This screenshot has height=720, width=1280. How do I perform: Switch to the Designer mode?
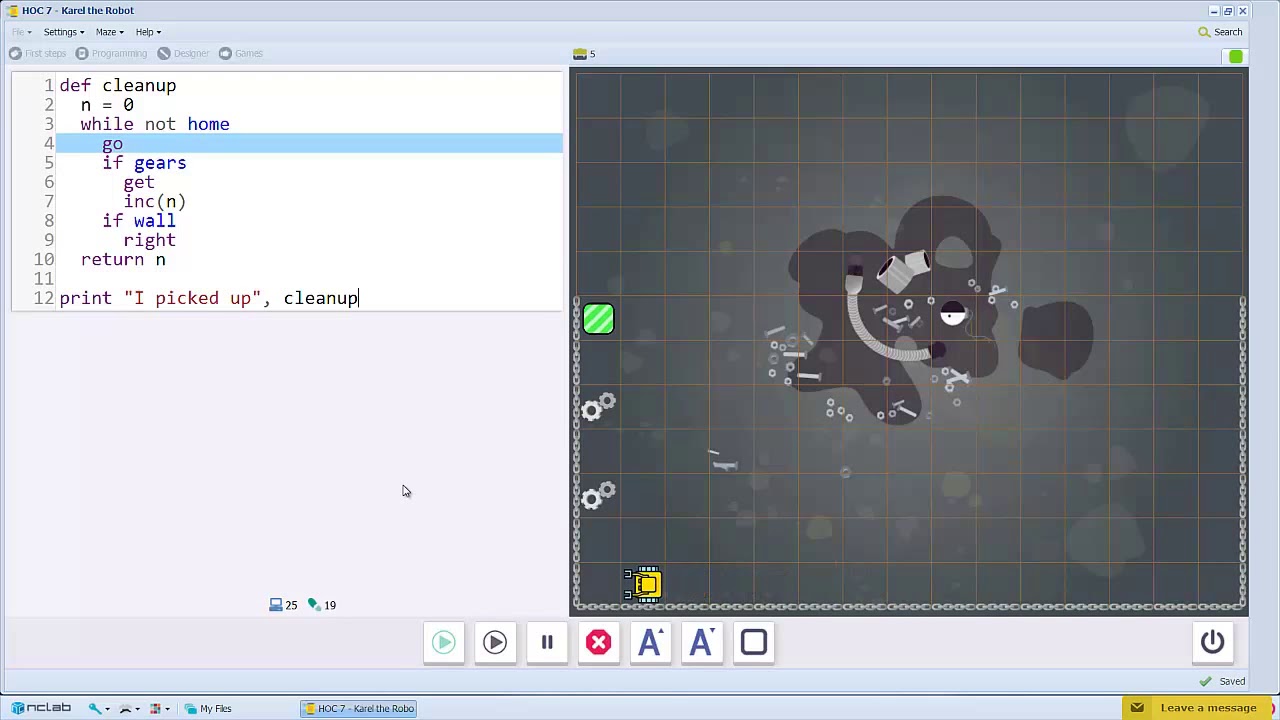coord(183,53)
